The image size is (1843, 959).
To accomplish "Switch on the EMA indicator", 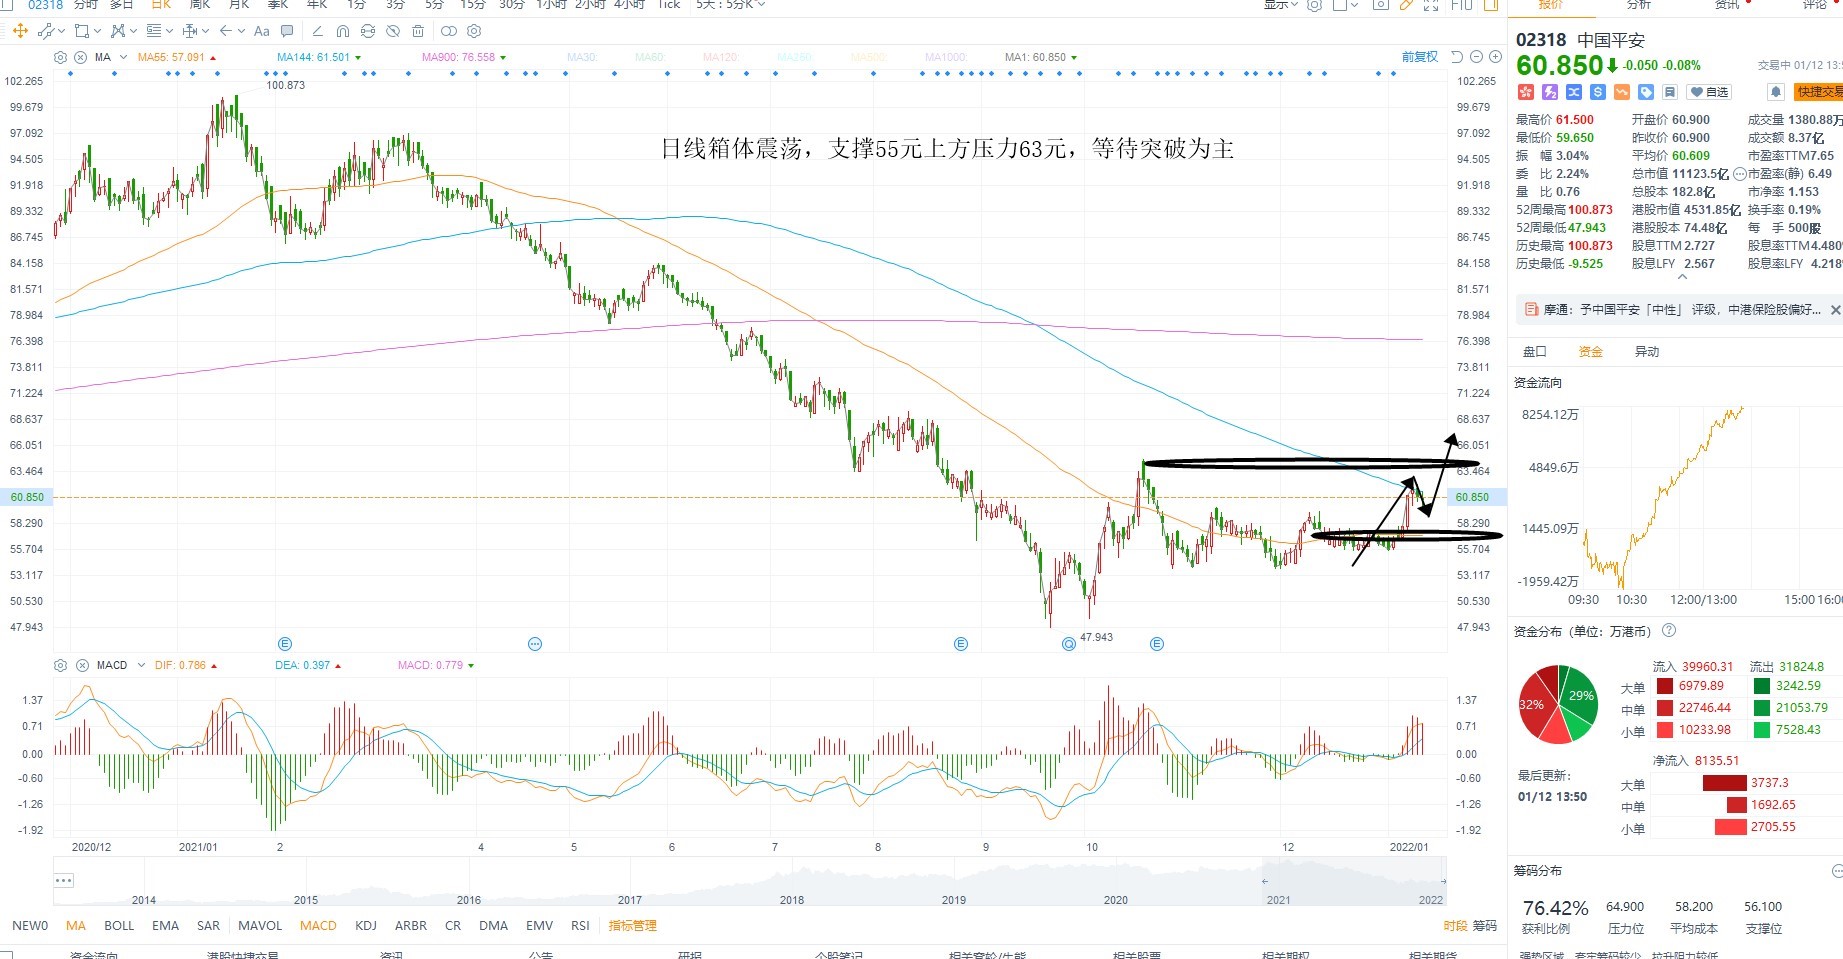I will click(165, 926).
